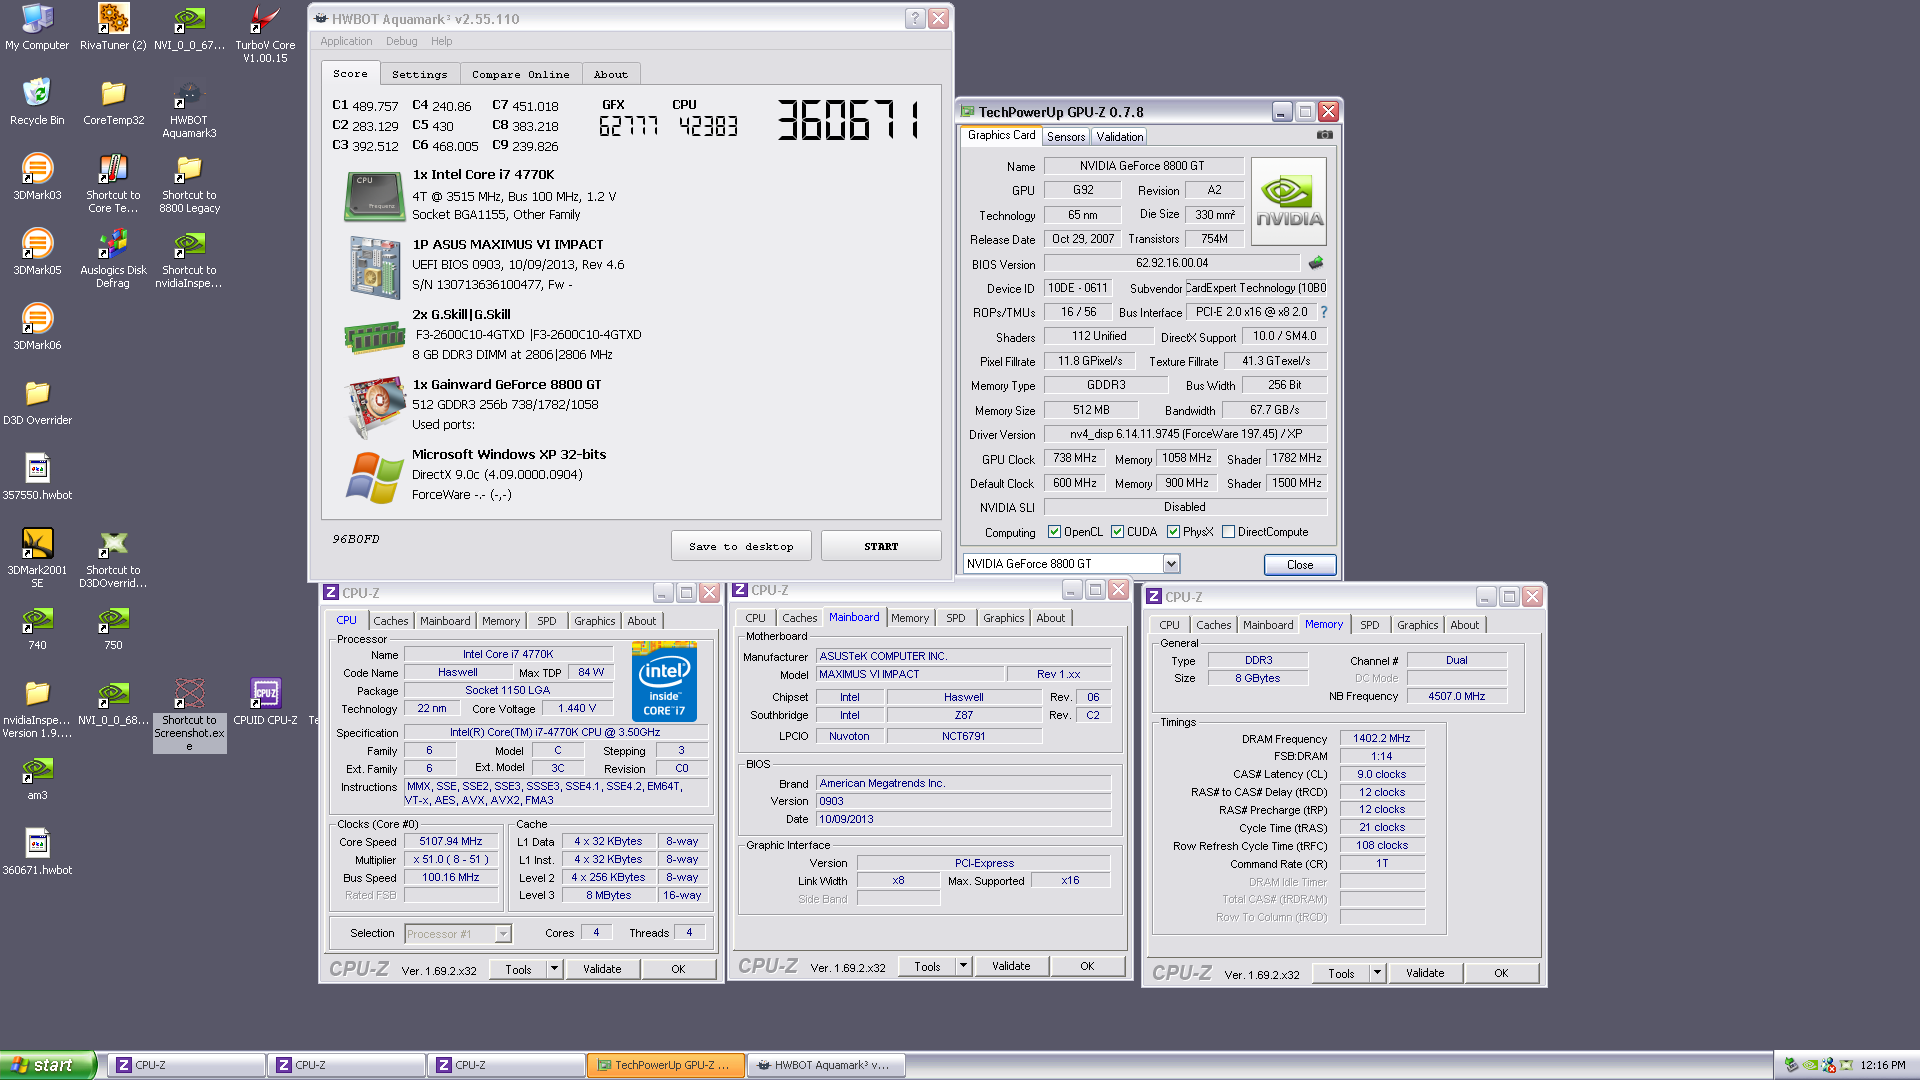This screenshot has width=1920, height=1080.
Task: Open the Sensors tab in GPU-Z
Action: (1066, 137)
